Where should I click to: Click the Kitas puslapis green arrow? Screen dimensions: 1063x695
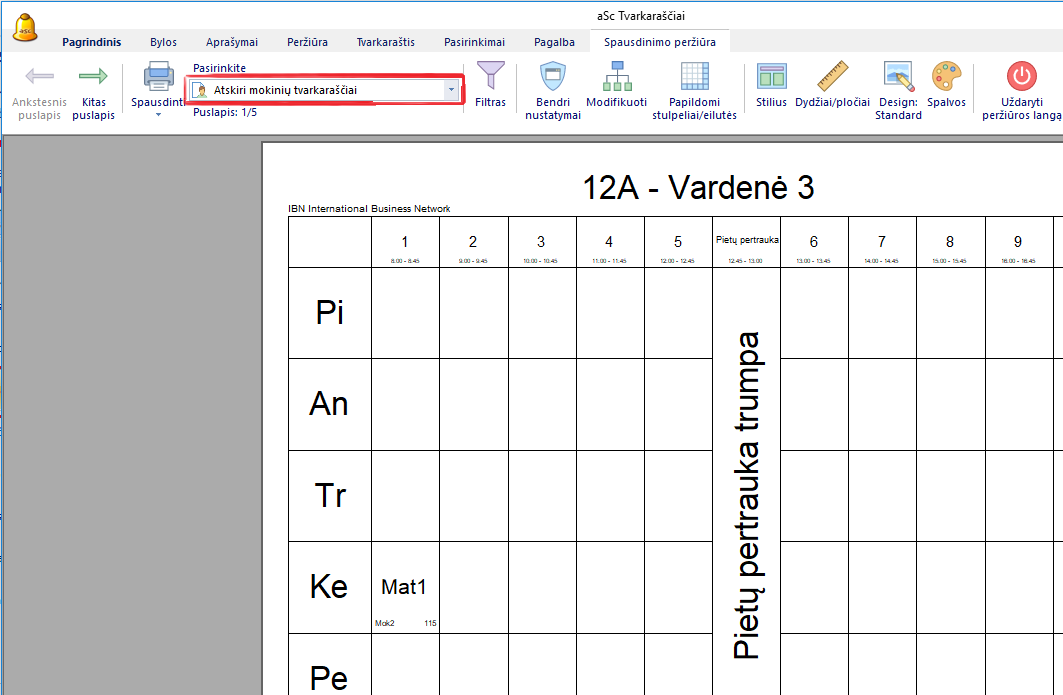[x=93, y=77]
